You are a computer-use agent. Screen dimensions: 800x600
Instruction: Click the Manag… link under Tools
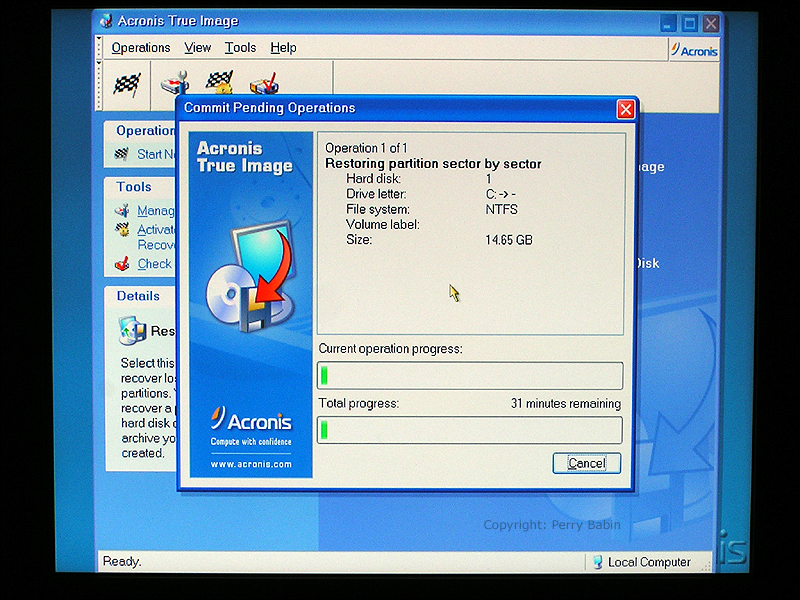[156, 211]
